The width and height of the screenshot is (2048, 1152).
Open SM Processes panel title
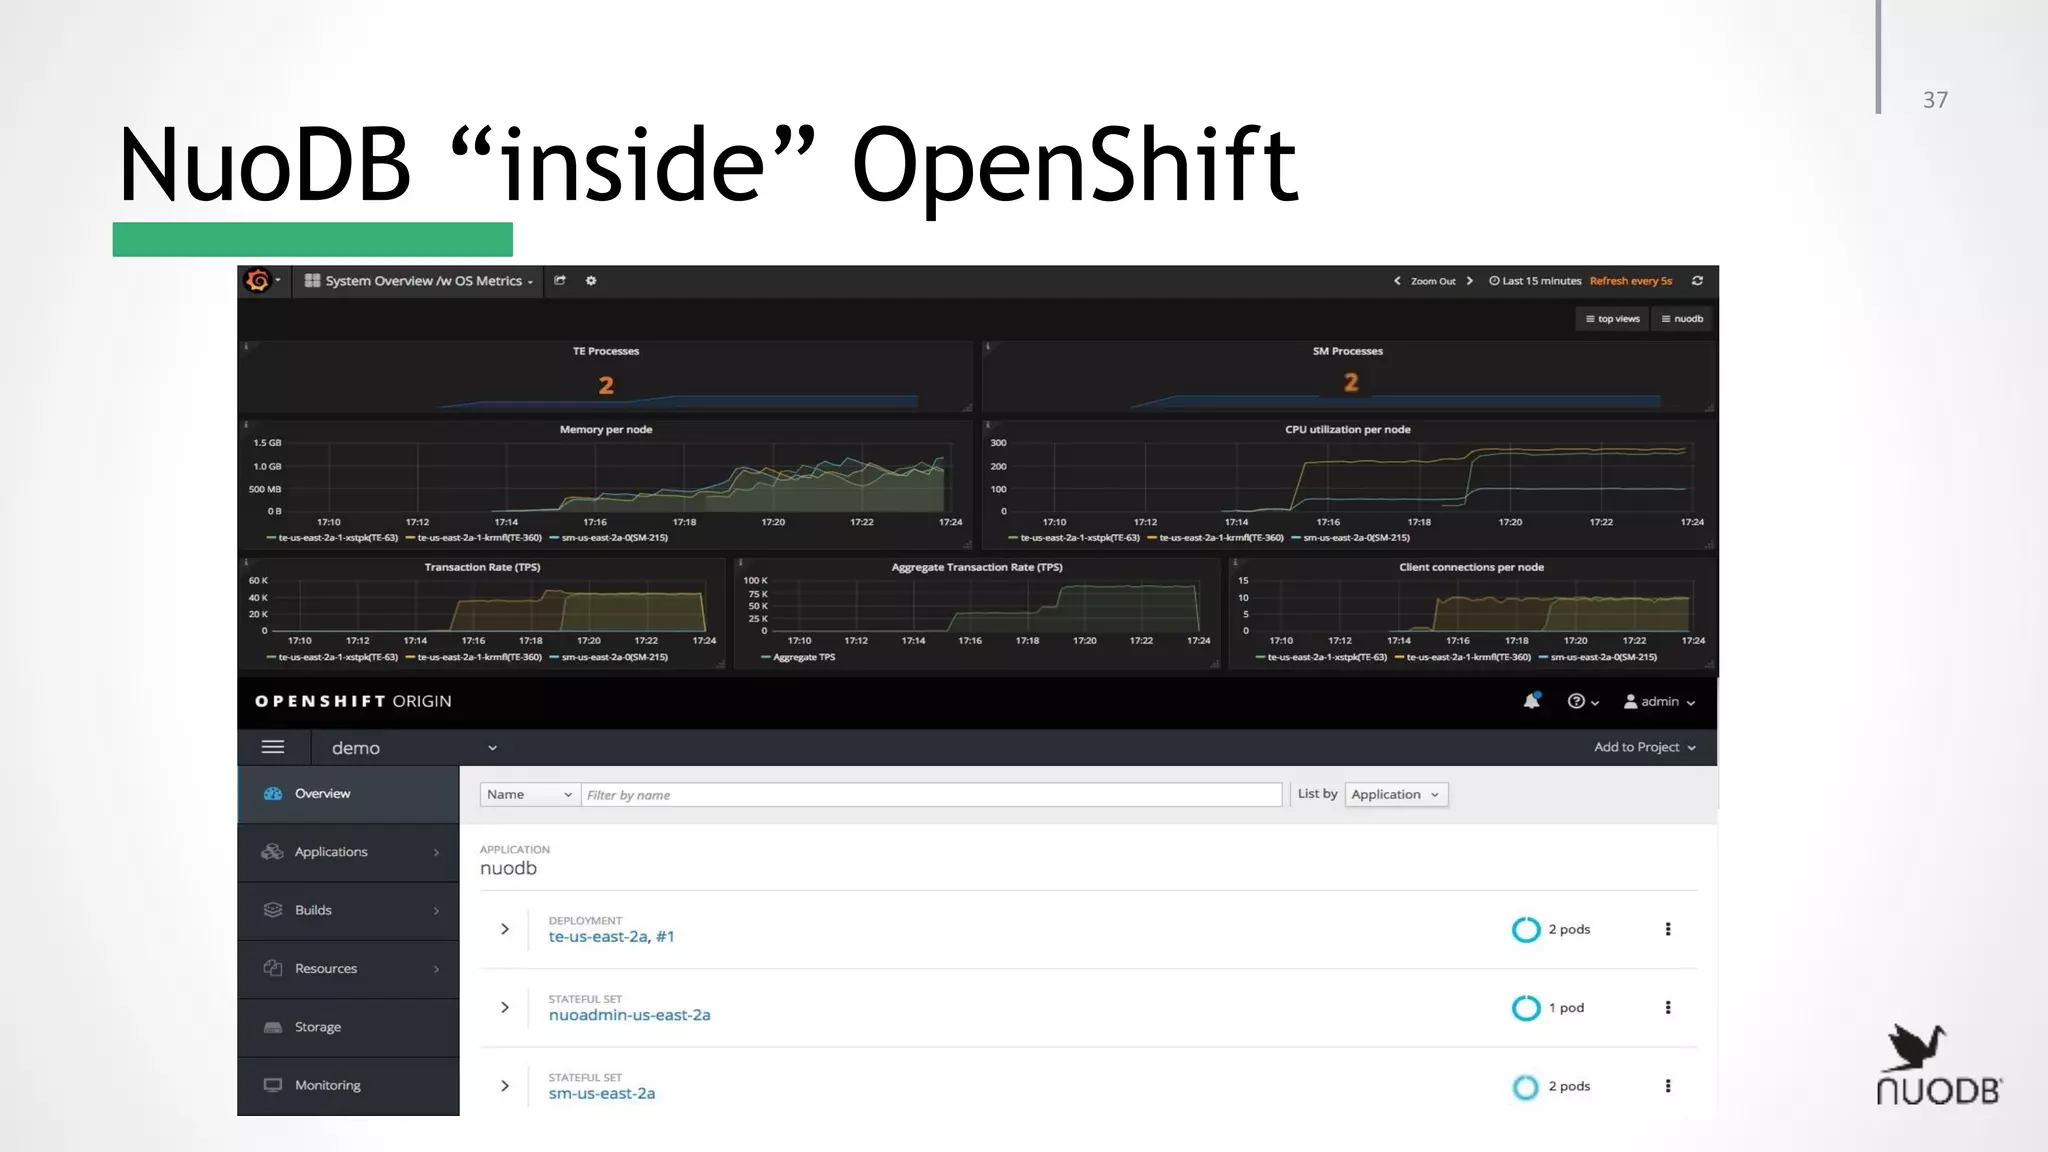pos(1347,351)
